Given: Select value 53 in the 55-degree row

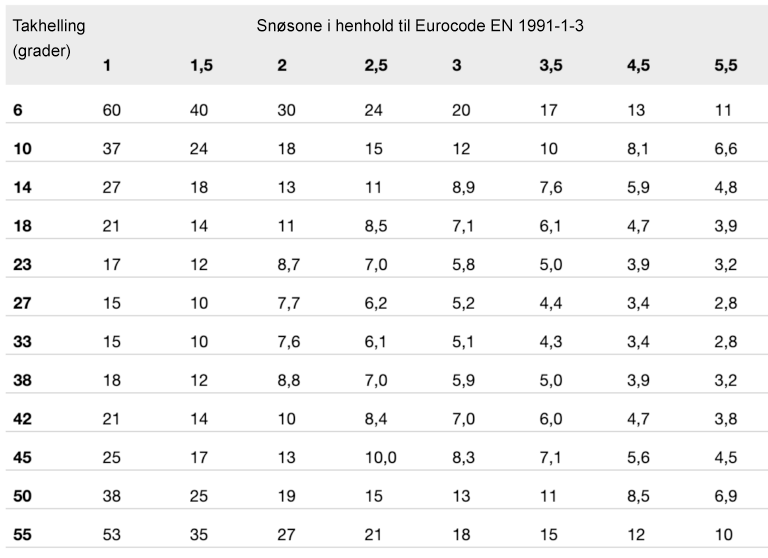Looking at the screenshot, I should (112, 534).
